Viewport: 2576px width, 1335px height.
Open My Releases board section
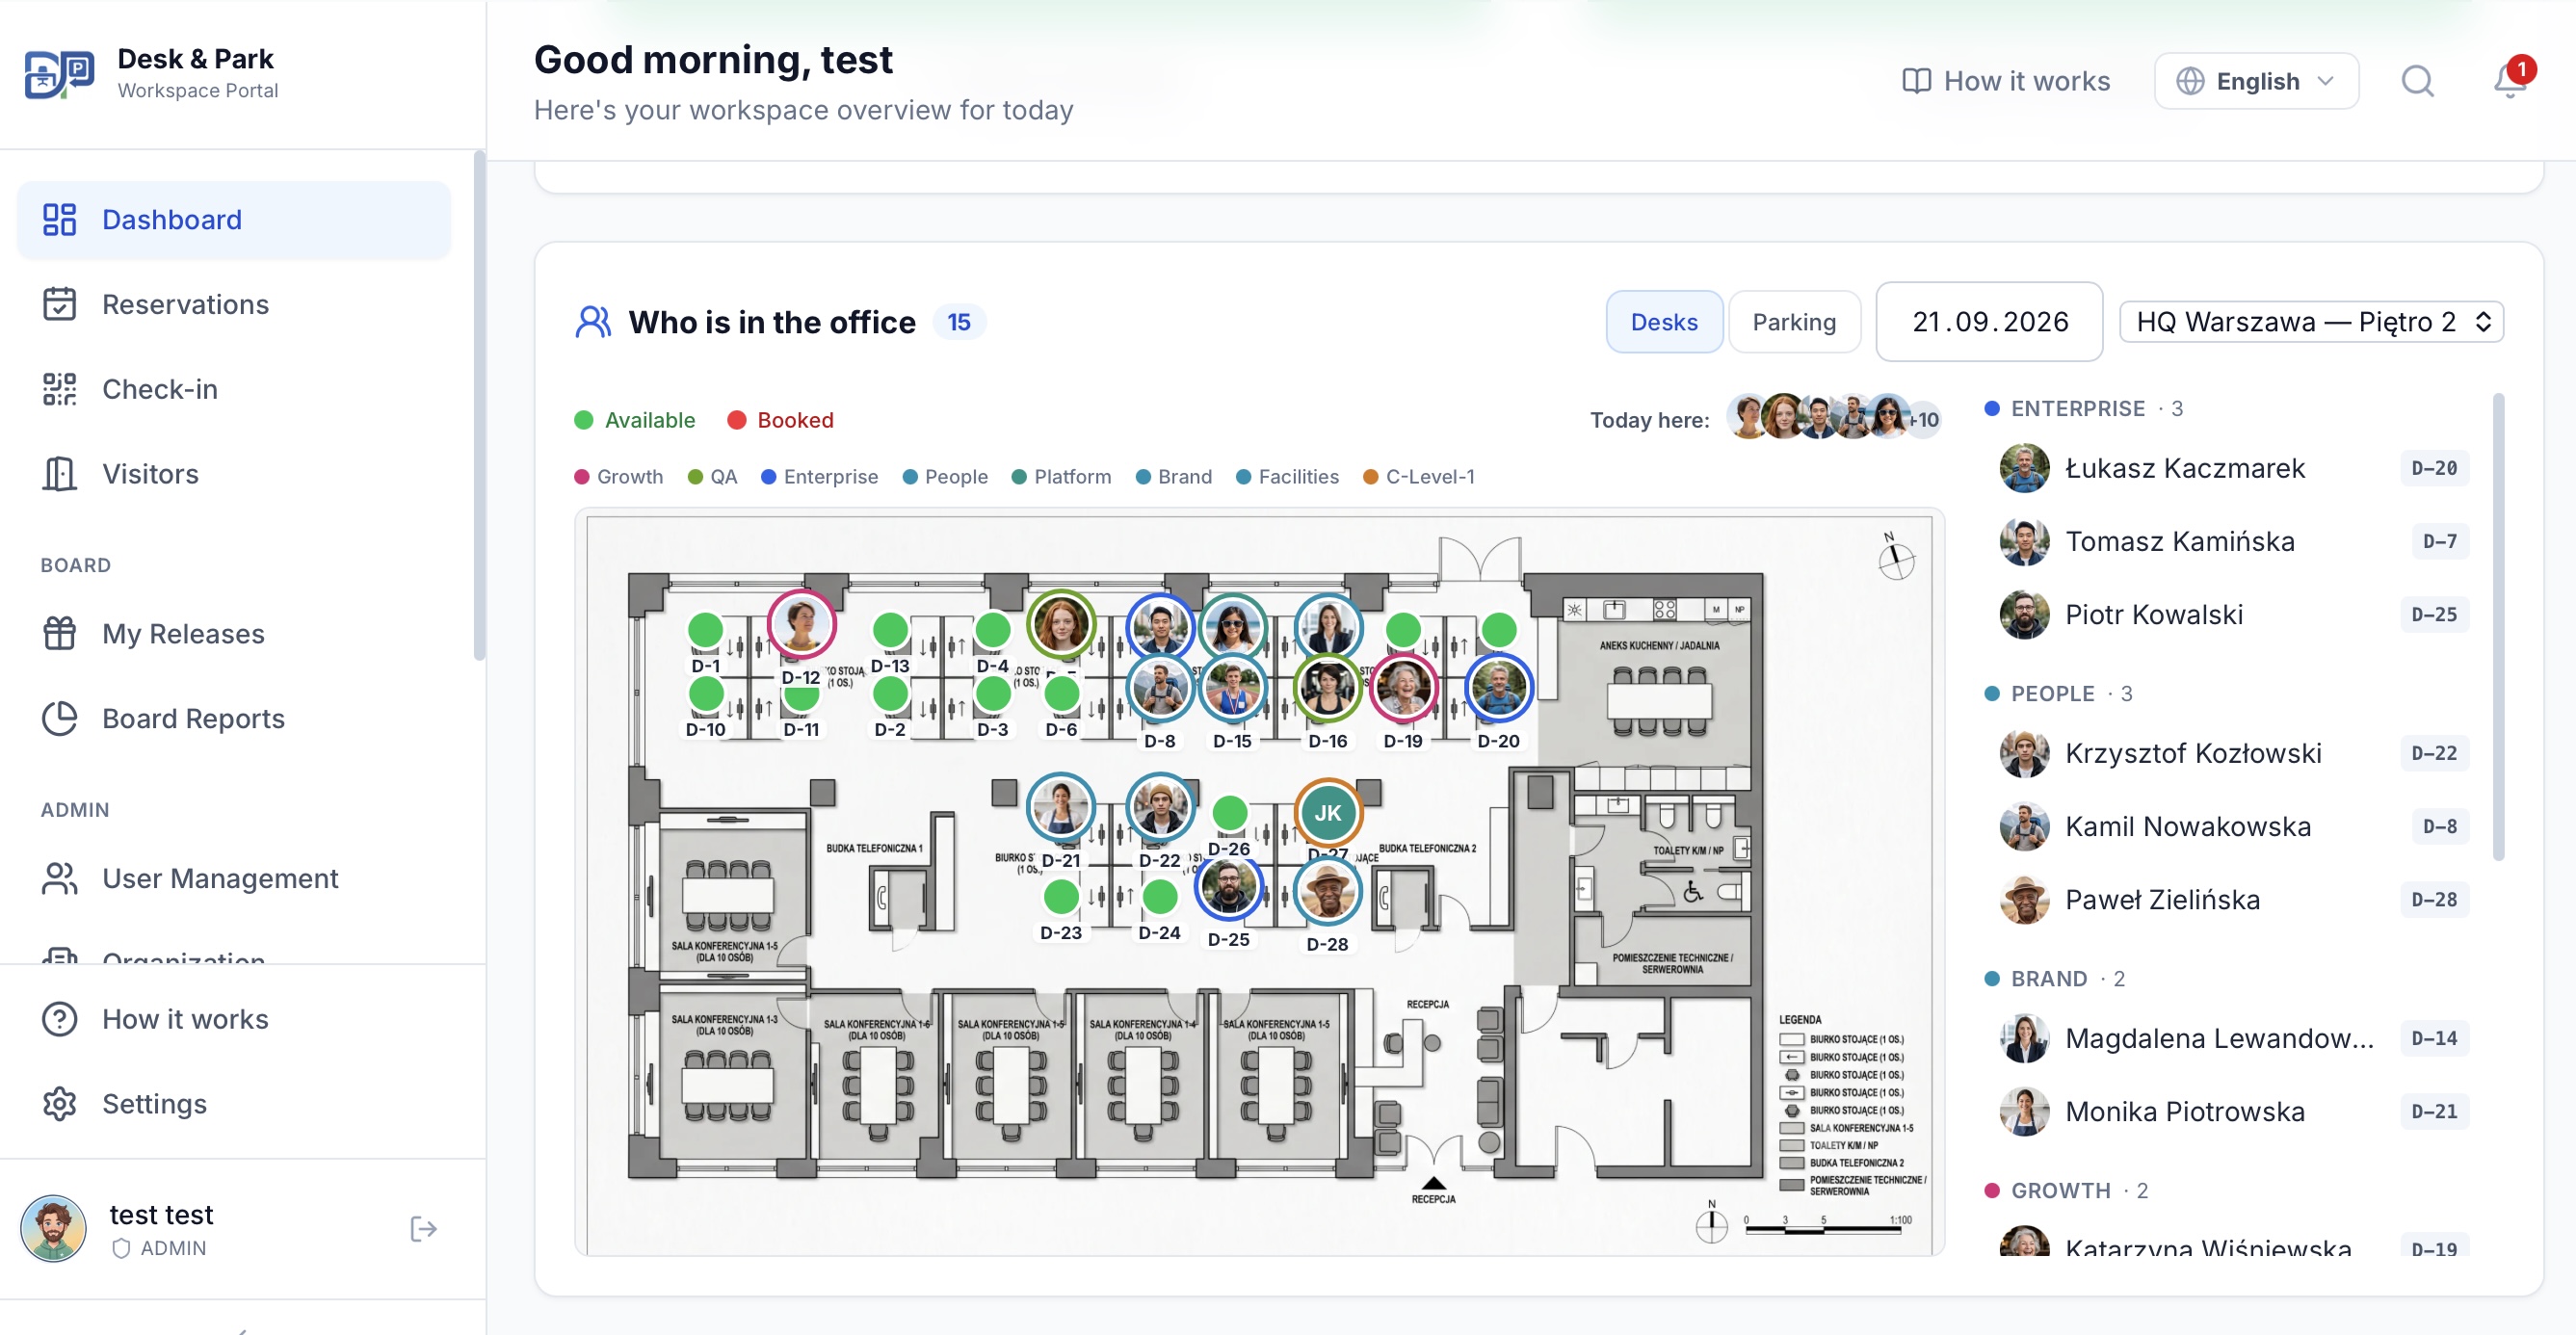tap(234, 634)
